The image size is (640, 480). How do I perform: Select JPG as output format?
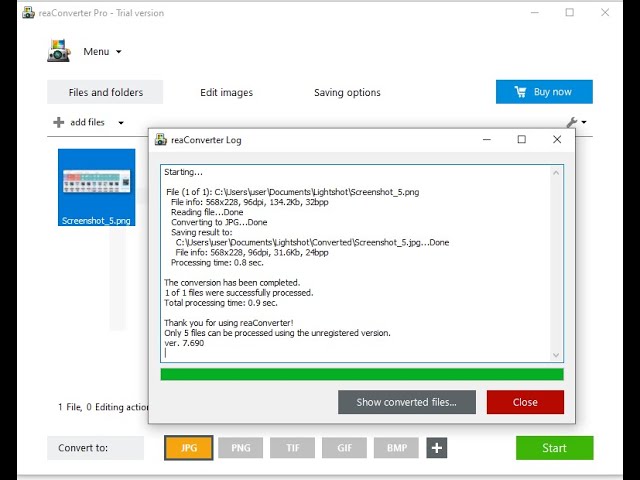(188, 448)
